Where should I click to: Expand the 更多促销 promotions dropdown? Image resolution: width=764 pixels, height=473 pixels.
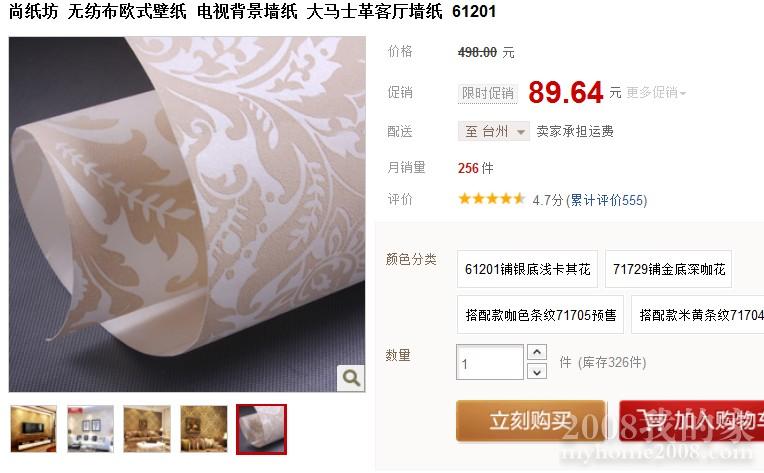click(x=656, y=93)
